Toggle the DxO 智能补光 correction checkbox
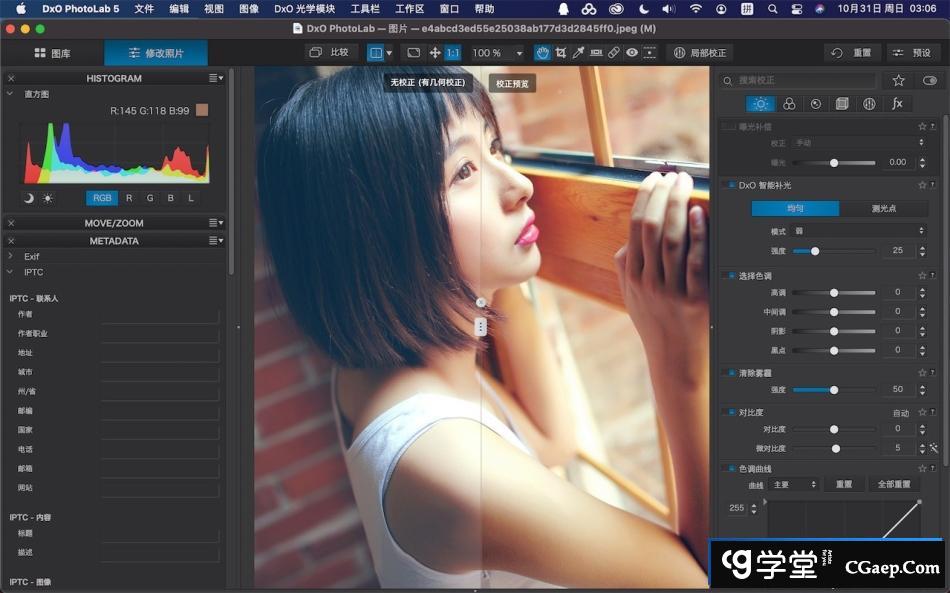This screenshot has height=593, width=950. (x=730, y=185)
